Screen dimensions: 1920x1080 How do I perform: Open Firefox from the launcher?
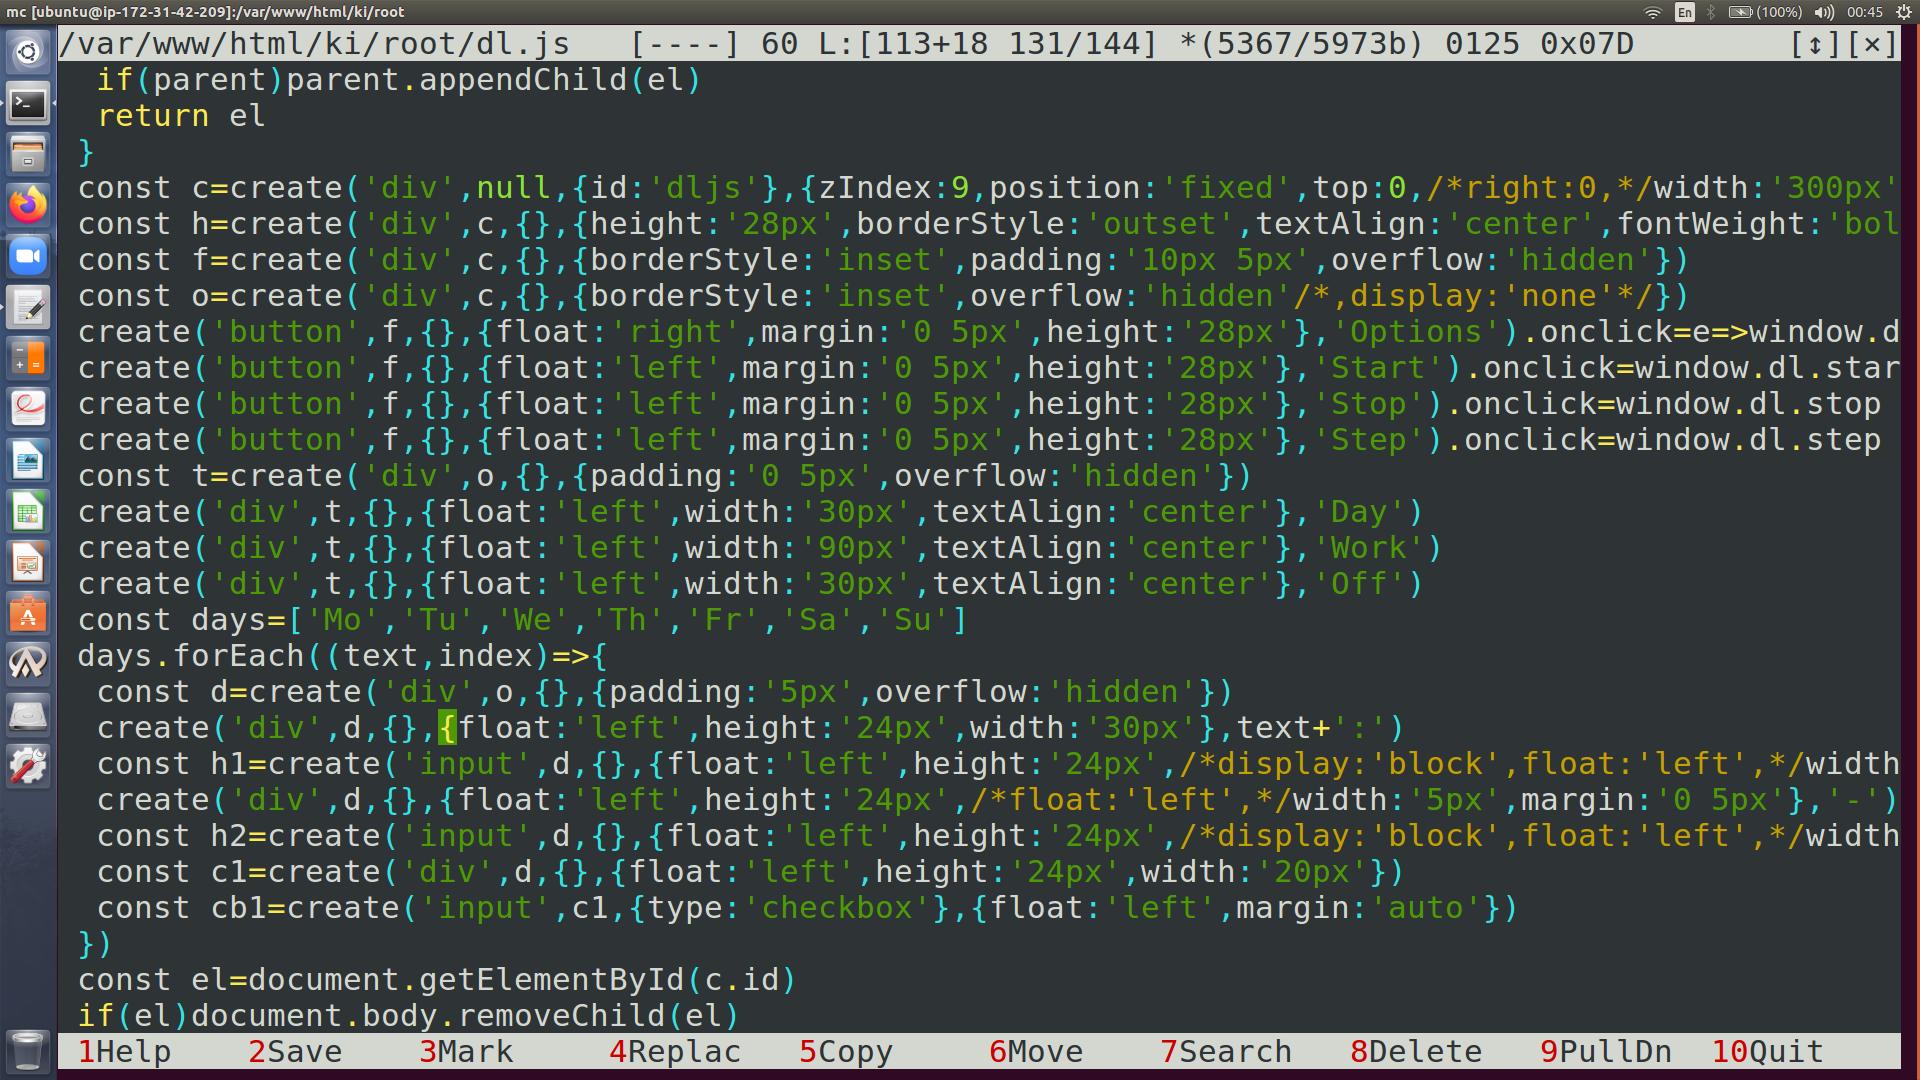[x=28, y=205]
